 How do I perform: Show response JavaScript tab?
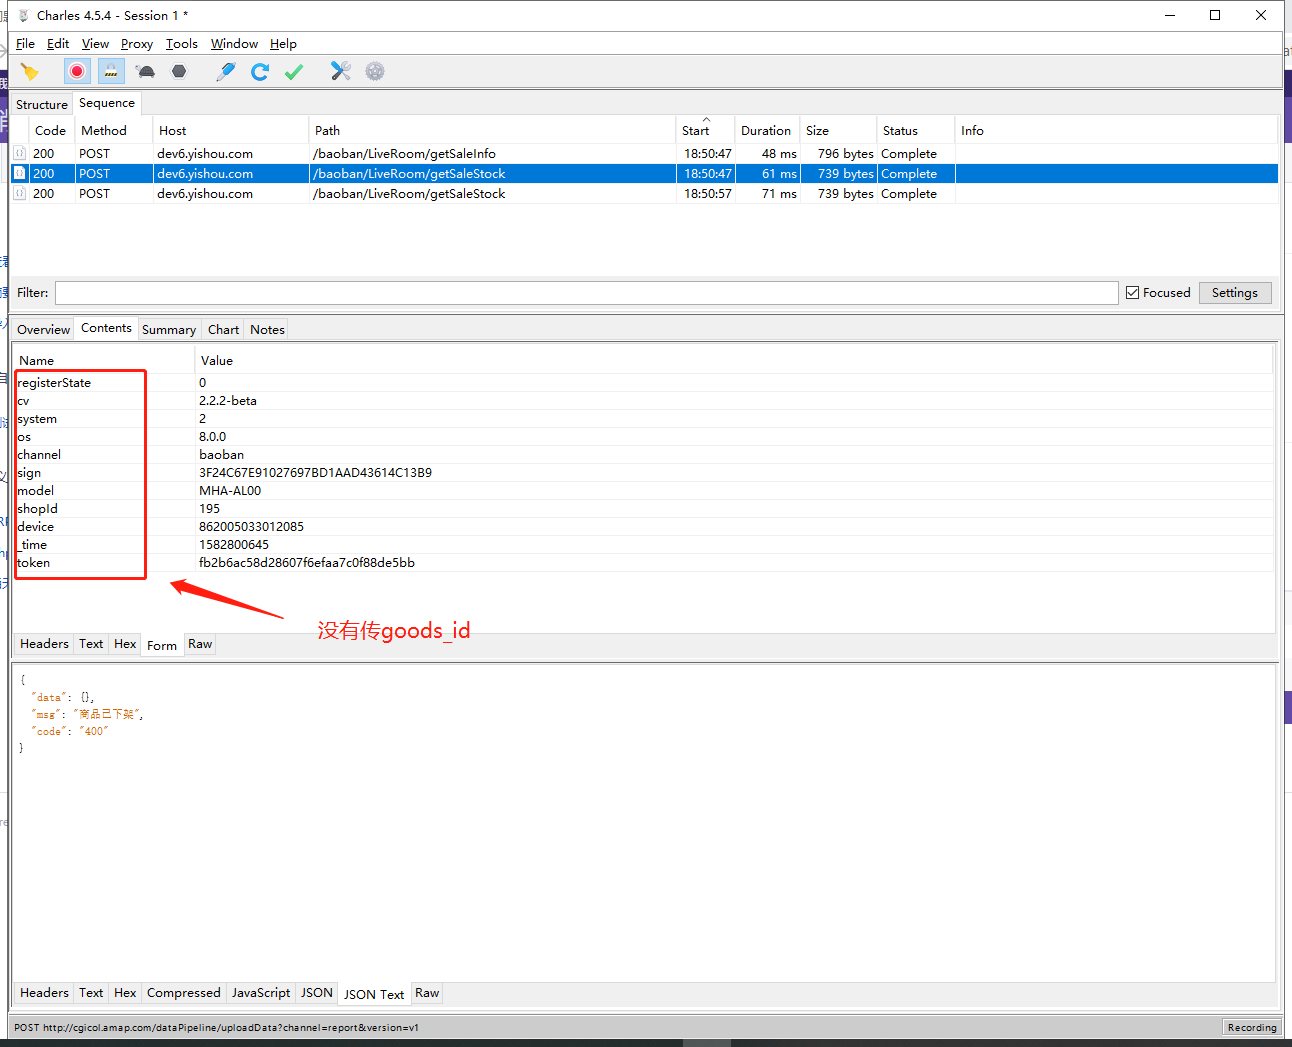pyautogui.click(x=261, y=993)
